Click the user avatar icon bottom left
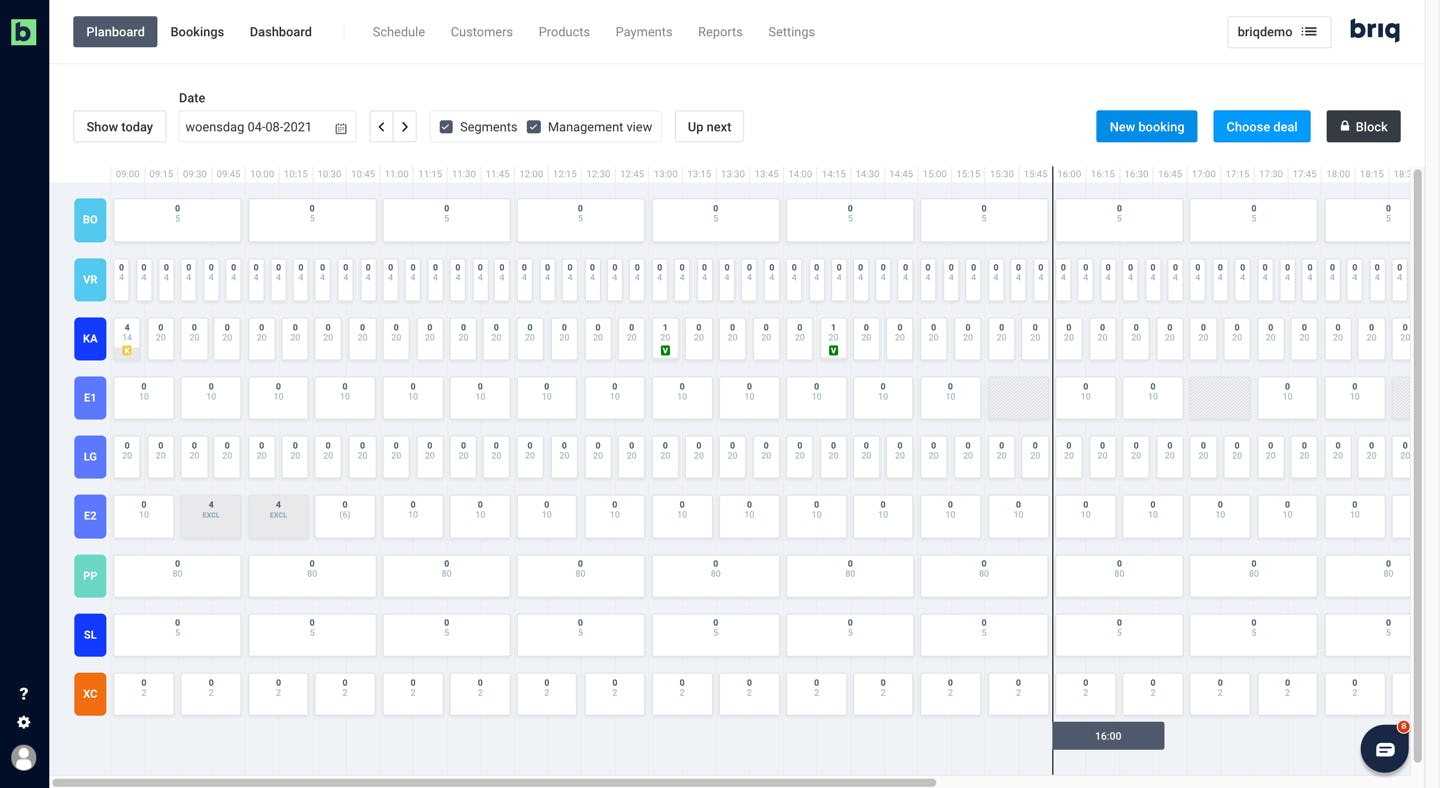The width and height of the screenshot is (1440, 788). point(23,757)
